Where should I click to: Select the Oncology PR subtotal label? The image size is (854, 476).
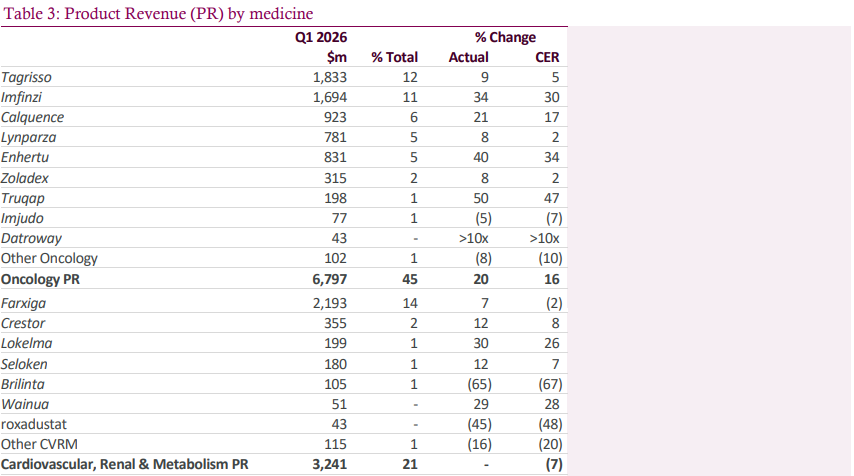(x=38, y=279)
